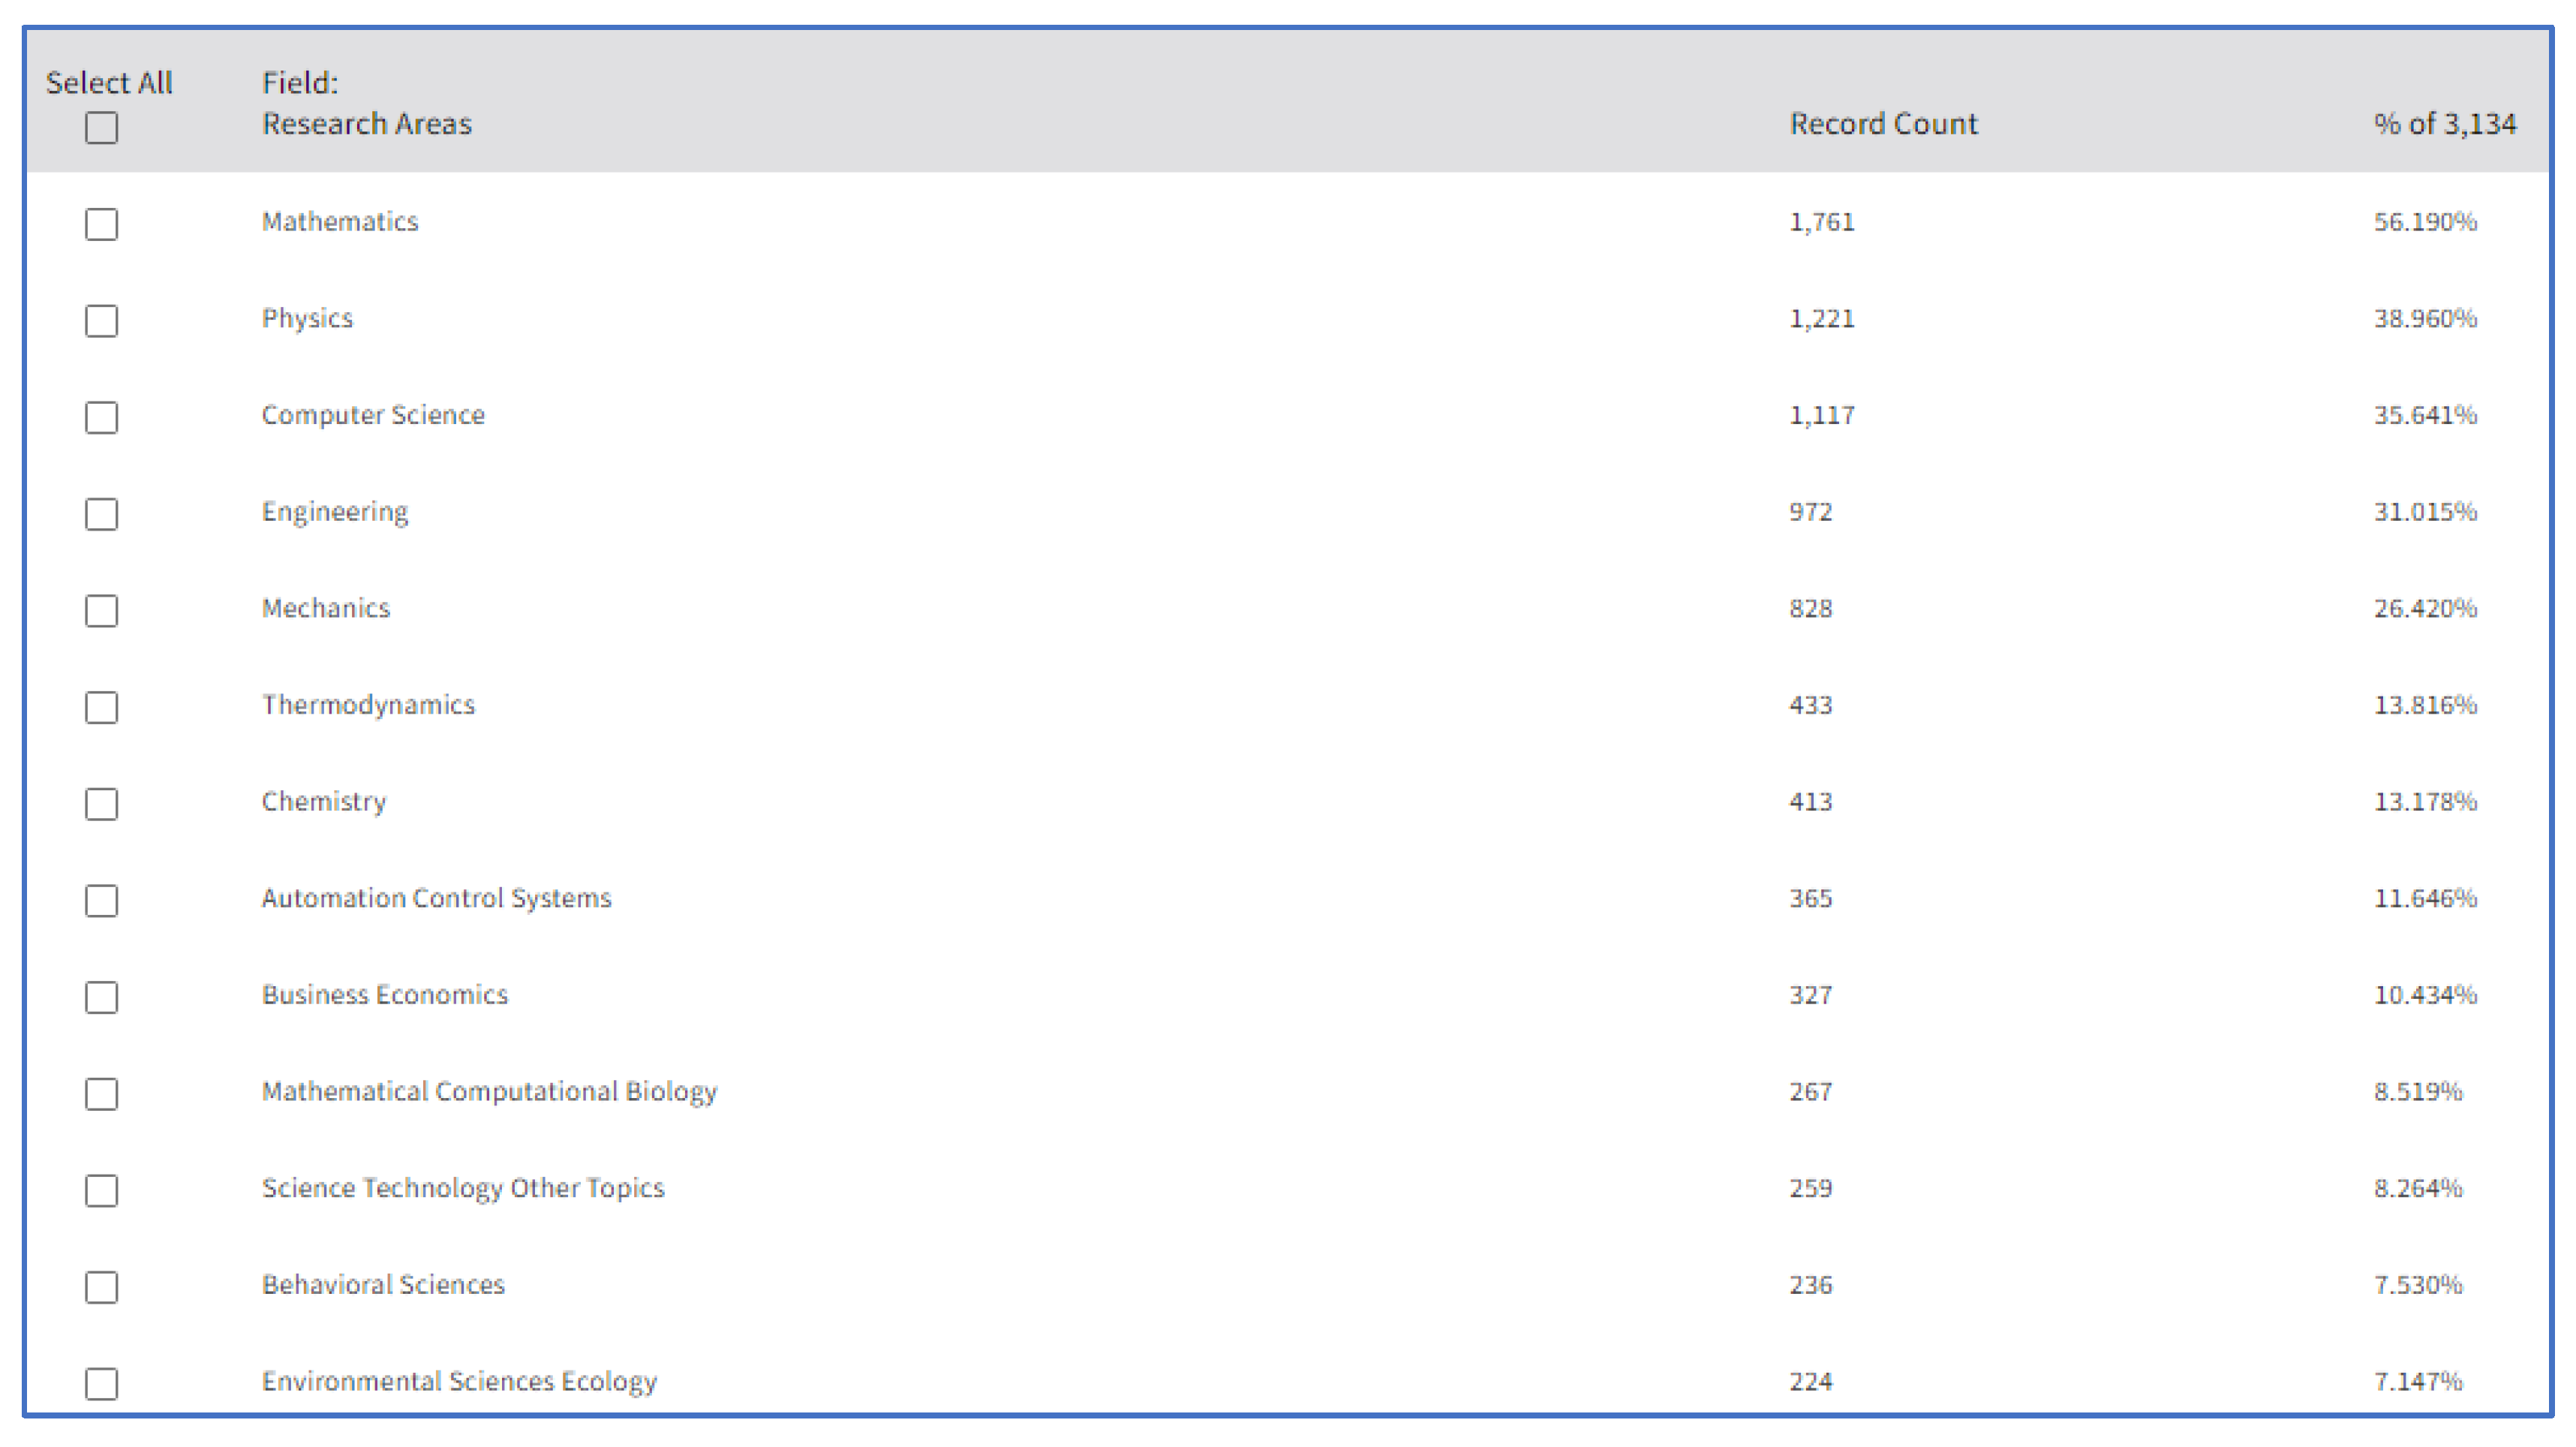The width and height of the screenshot is (2576, 1447).
Task: Check the Engineering row checkbox
Action: (x=101, y=514)
